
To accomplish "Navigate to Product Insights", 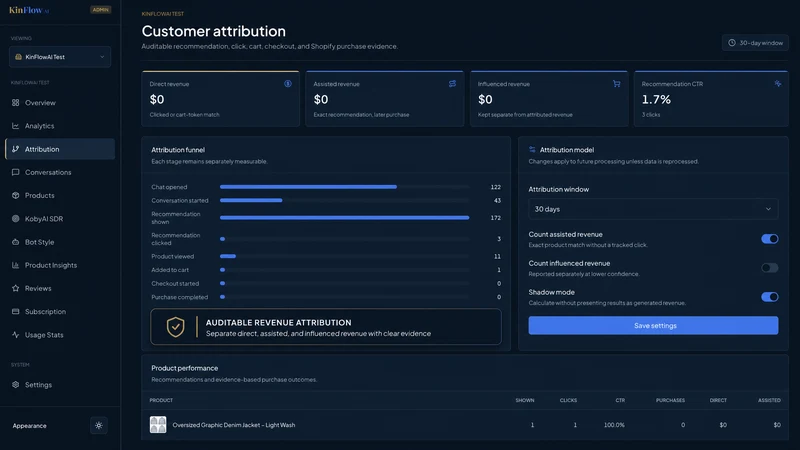I will coord(60,265).
